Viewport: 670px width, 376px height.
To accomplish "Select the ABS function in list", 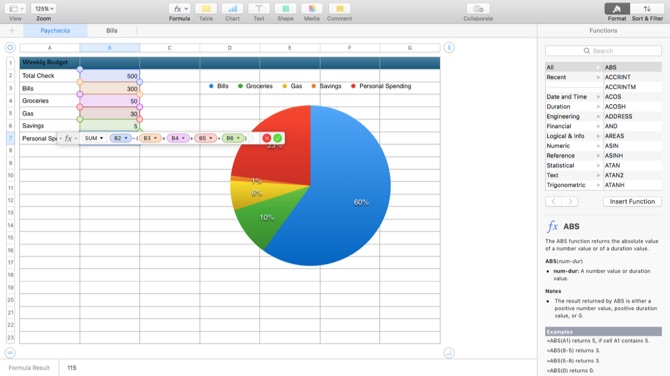I will point(632,67).
